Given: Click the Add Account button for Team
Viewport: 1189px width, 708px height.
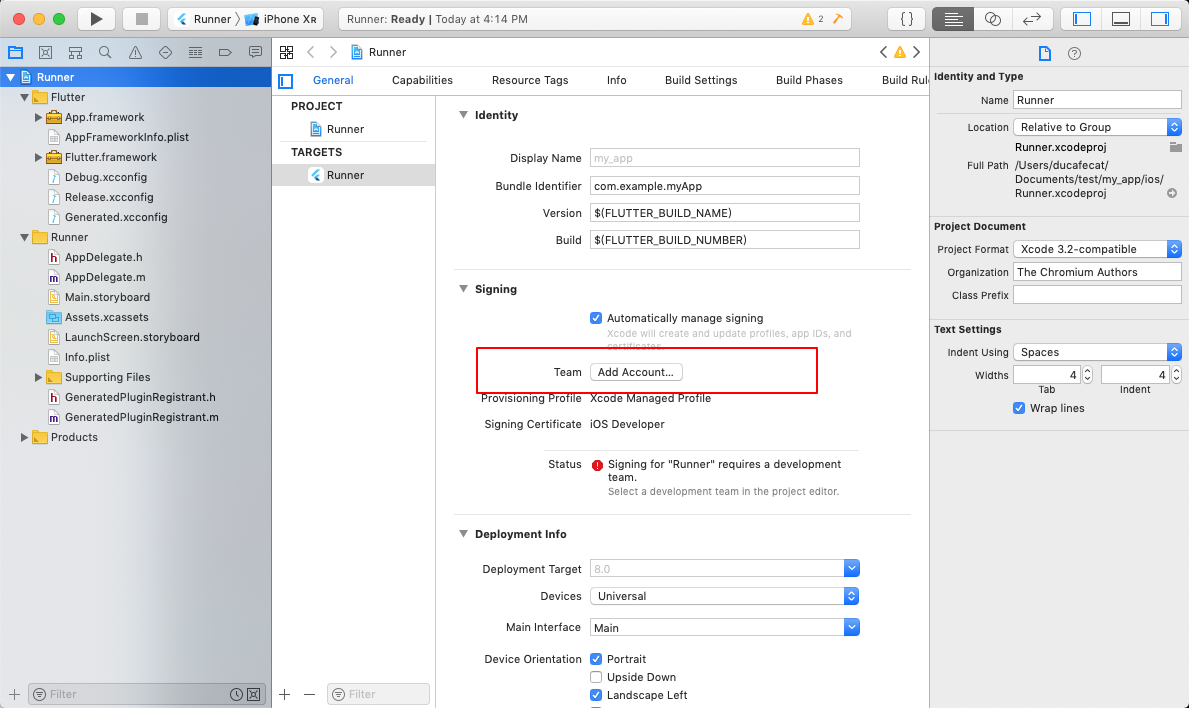Looking at the screenshot, I should click(636, 372).
